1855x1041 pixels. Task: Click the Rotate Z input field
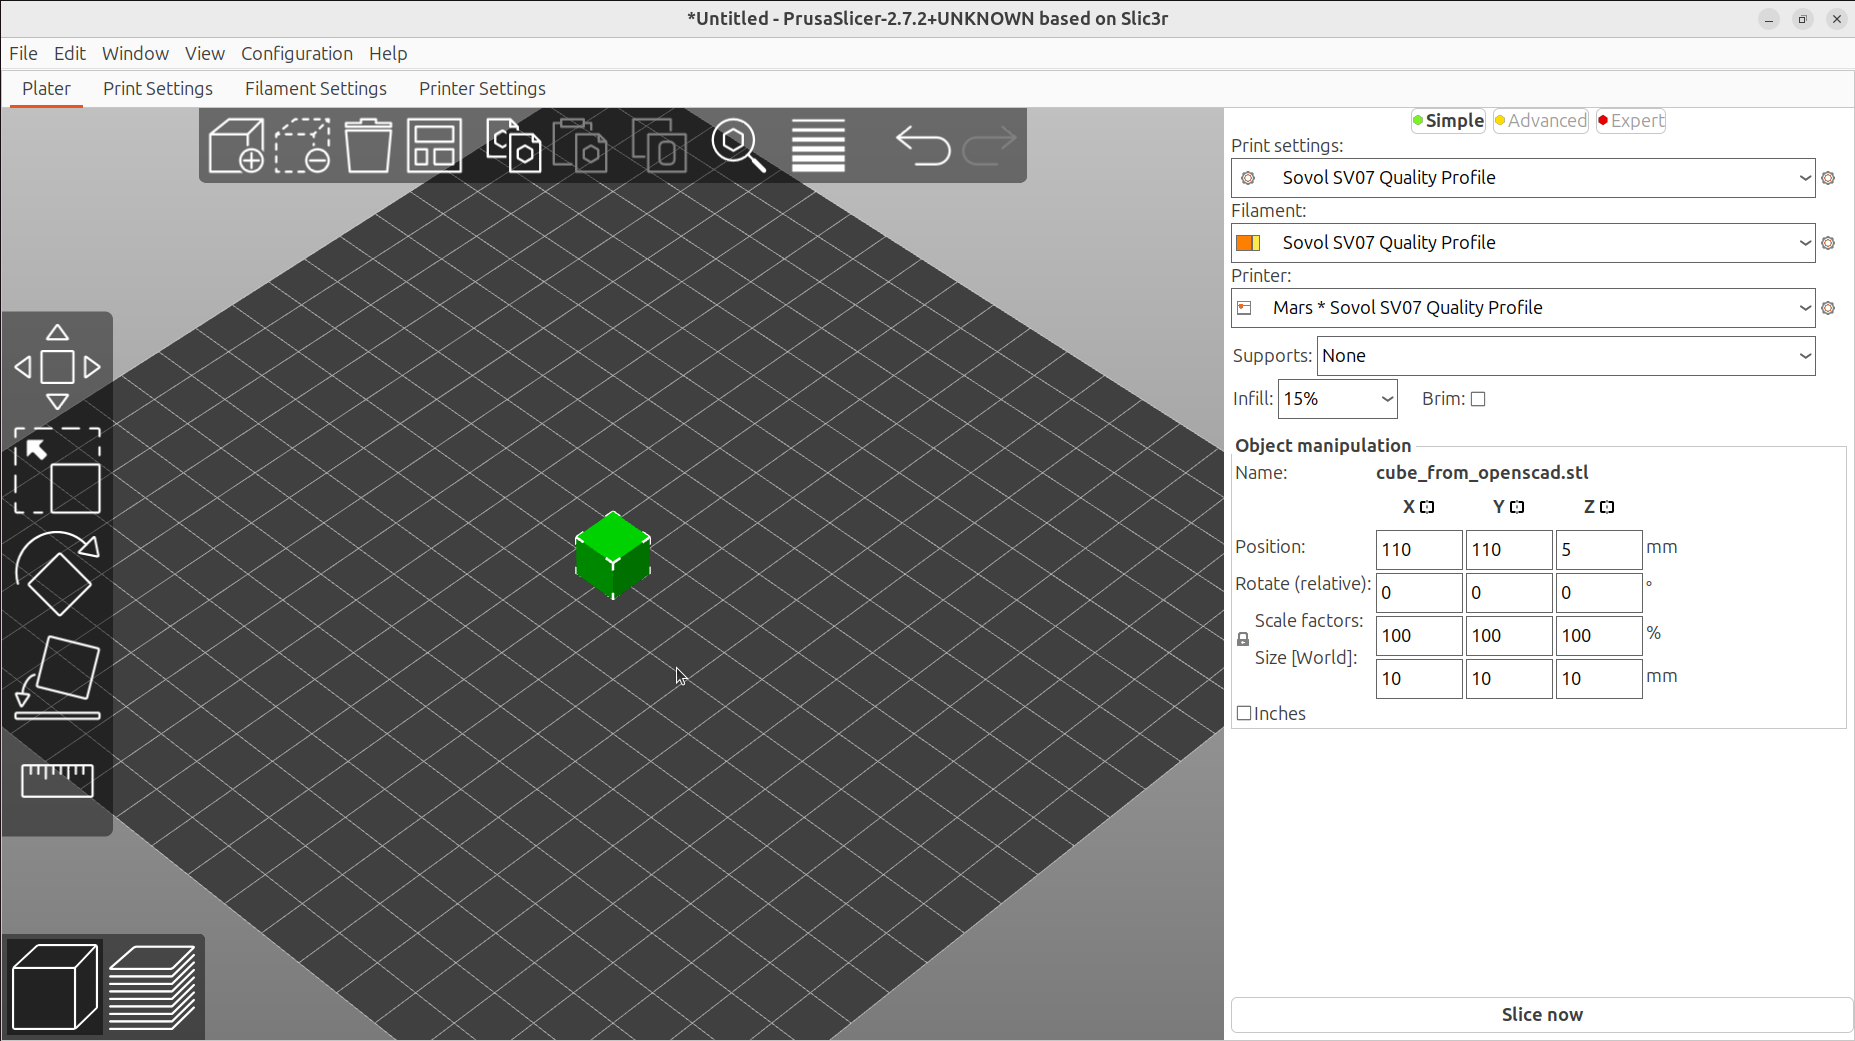1599,593
